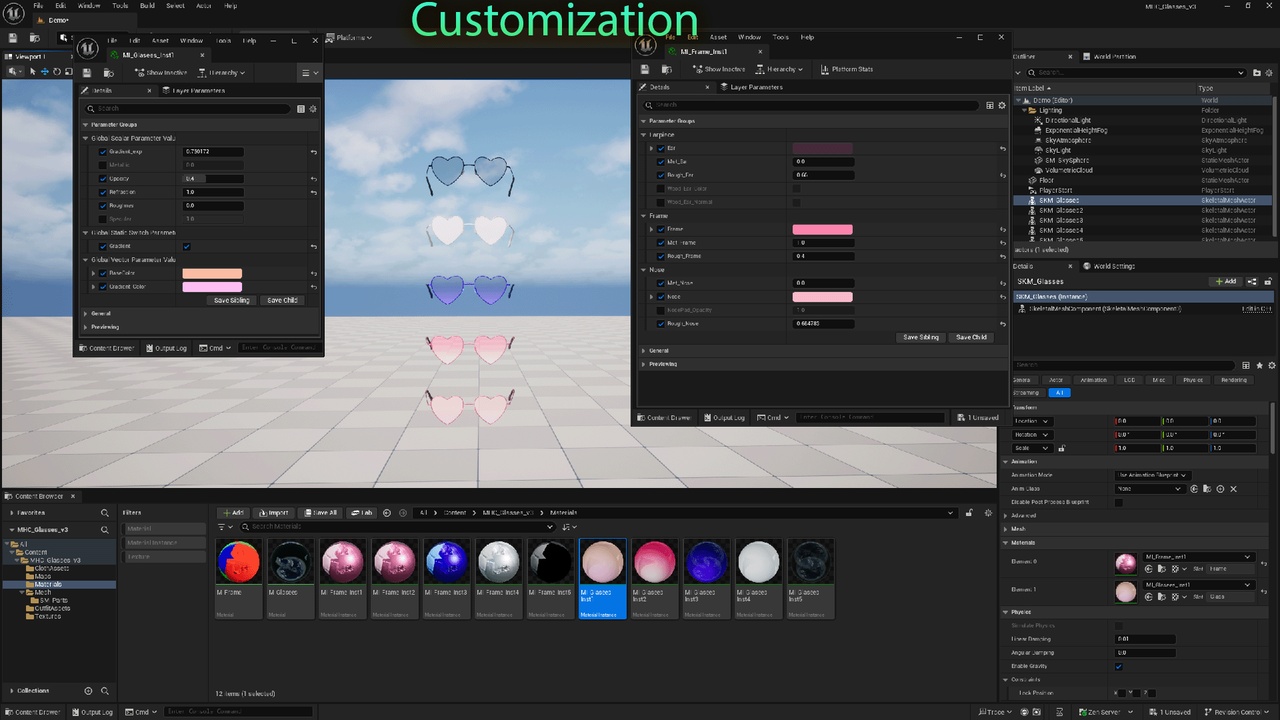Image resolution: width=1280 pixels, height=720 pixels.
Task: Expand the Previewing section in MI_Frame_Inst1
Action: pos(644,364)
